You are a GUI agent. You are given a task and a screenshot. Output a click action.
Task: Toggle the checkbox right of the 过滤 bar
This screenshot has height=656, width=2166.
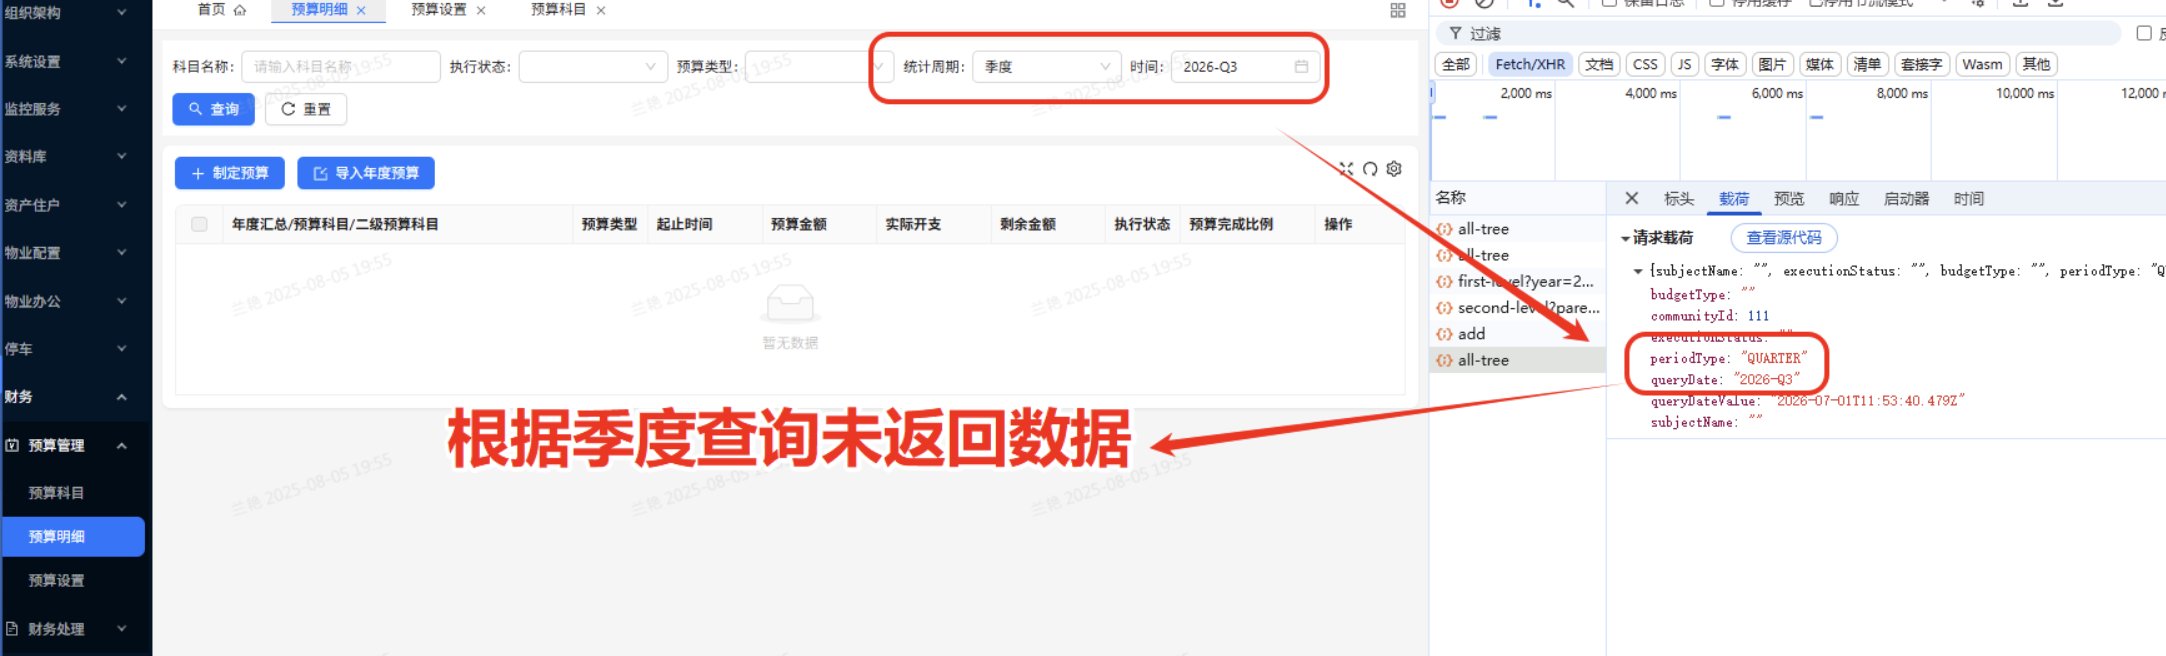pyautogui.click(x=2144, y=33)
